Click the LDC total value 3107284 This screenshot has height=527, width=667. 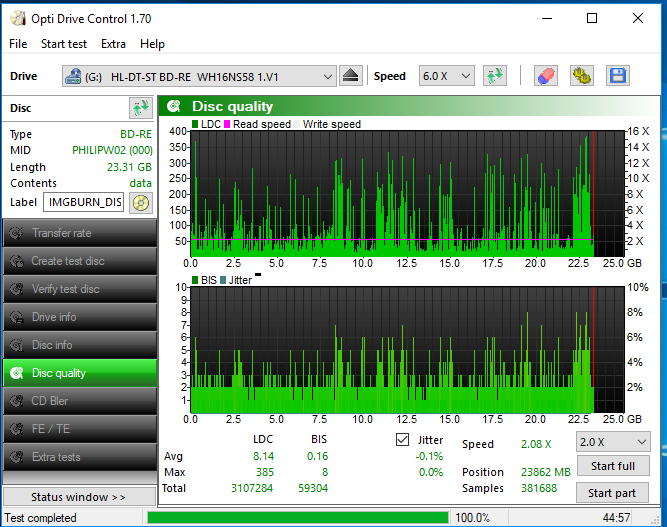tap(252, 488)
